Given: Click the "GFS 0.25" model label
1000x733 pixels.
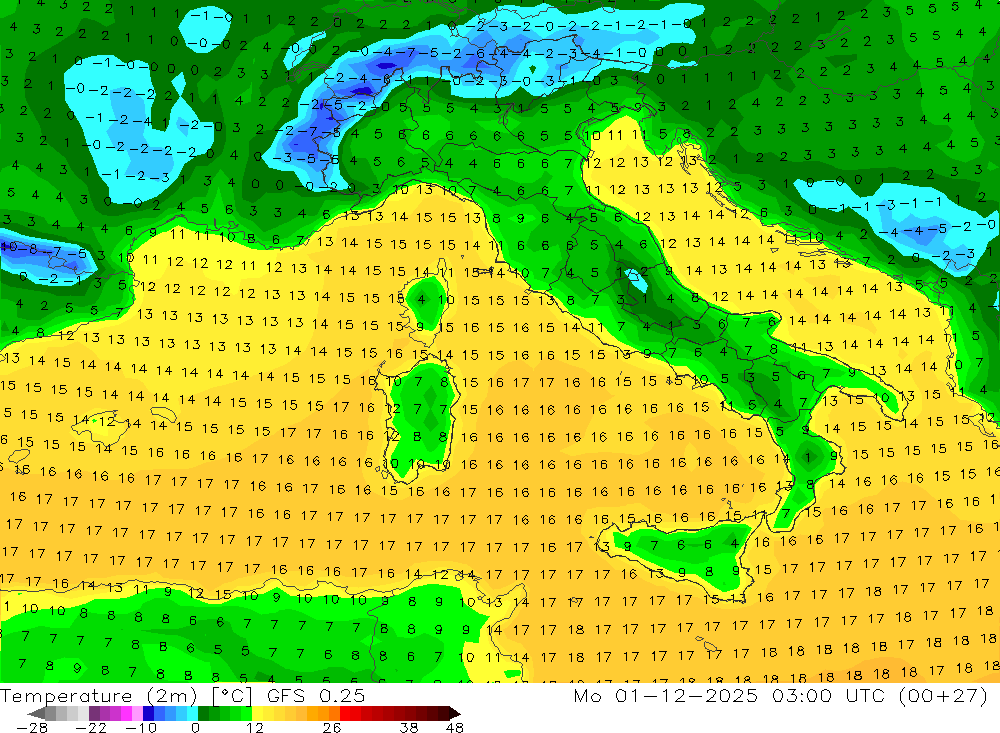Looking at the screenshot, I should 316,696.
